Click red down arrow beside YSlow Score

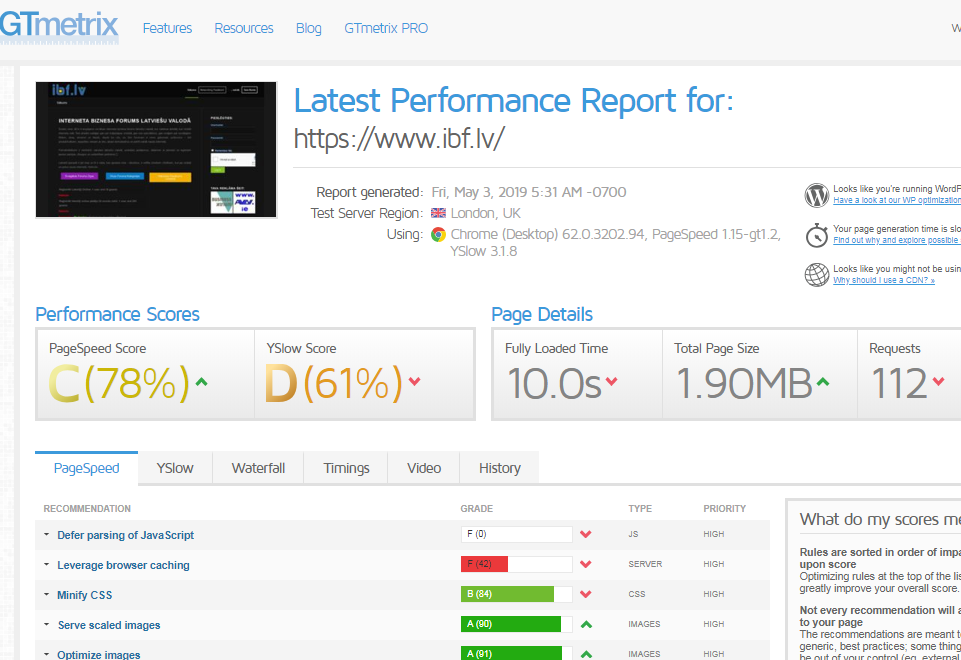(x=414, y=381)
